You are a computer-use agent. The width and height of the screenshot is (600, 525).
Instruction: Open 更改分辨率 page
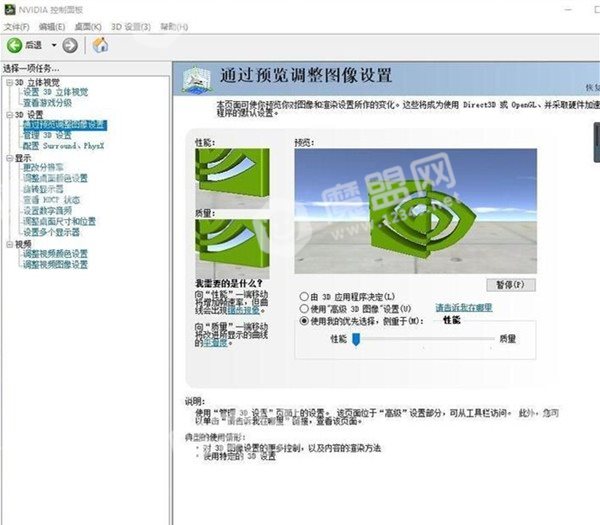[43, 167]
